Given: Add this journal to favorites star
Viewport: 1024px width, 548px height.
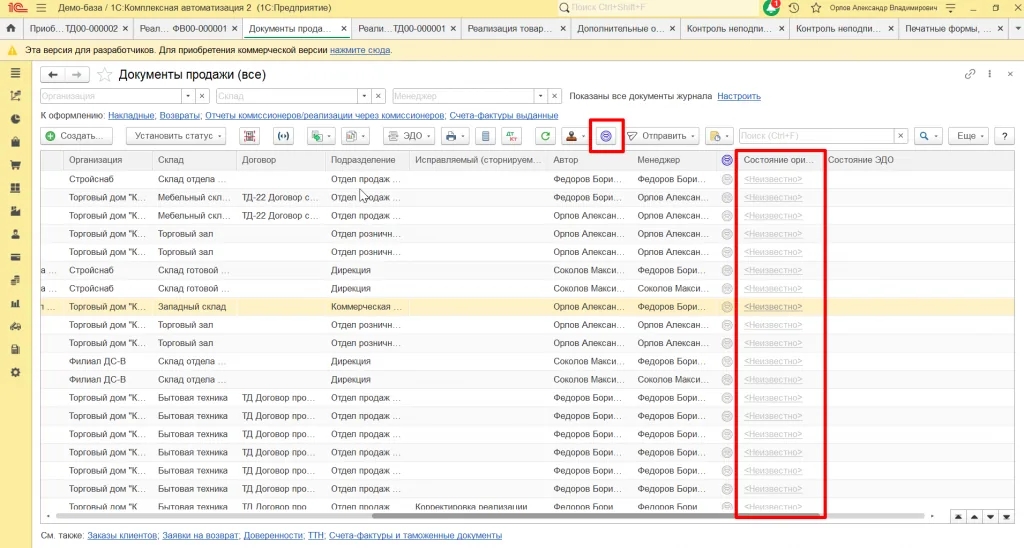Looking at the screenshot, I should (x=104, y=74).
